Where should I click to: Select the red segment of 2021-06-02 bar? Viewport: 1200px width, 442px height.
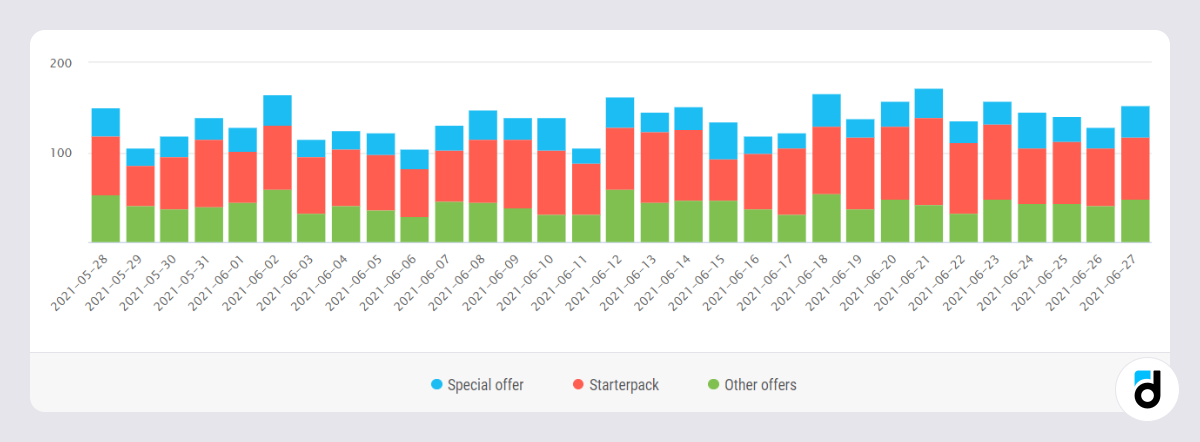[277, 157]
